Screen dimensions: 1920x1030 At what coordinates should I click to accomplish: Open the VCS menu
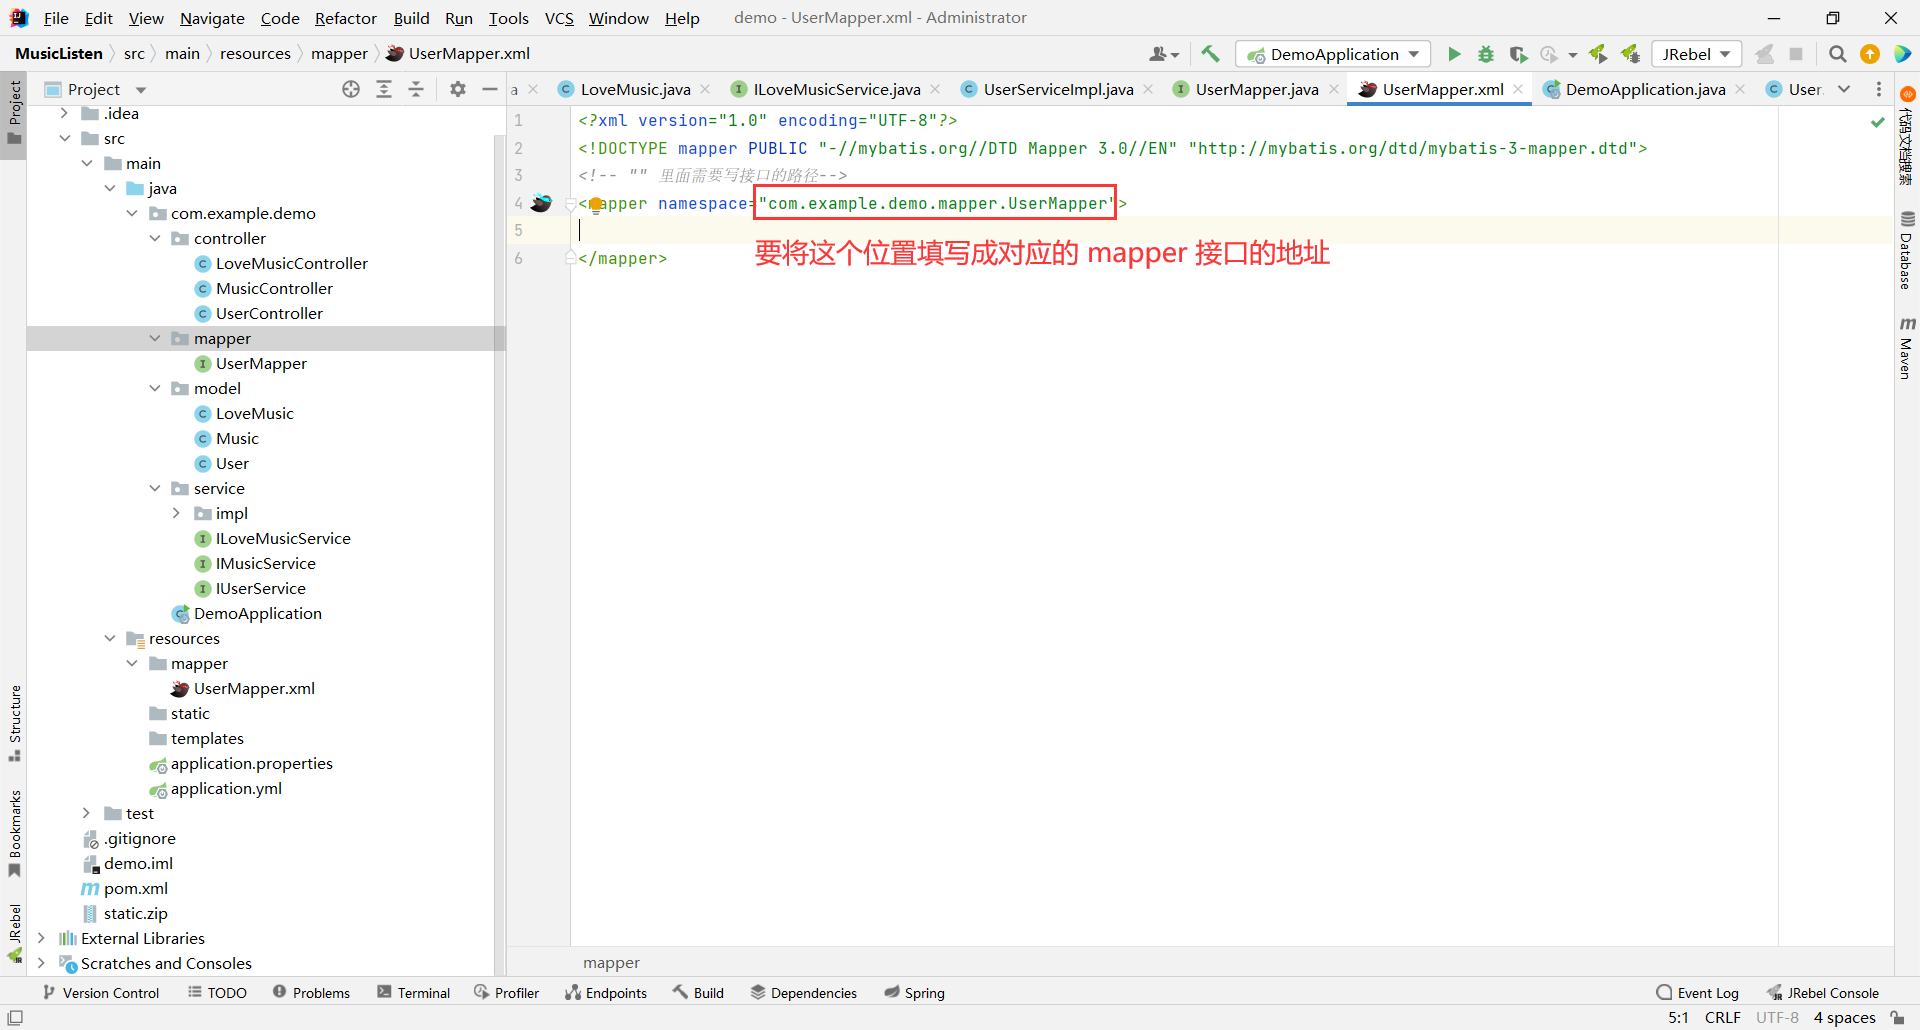pos(559,18)
